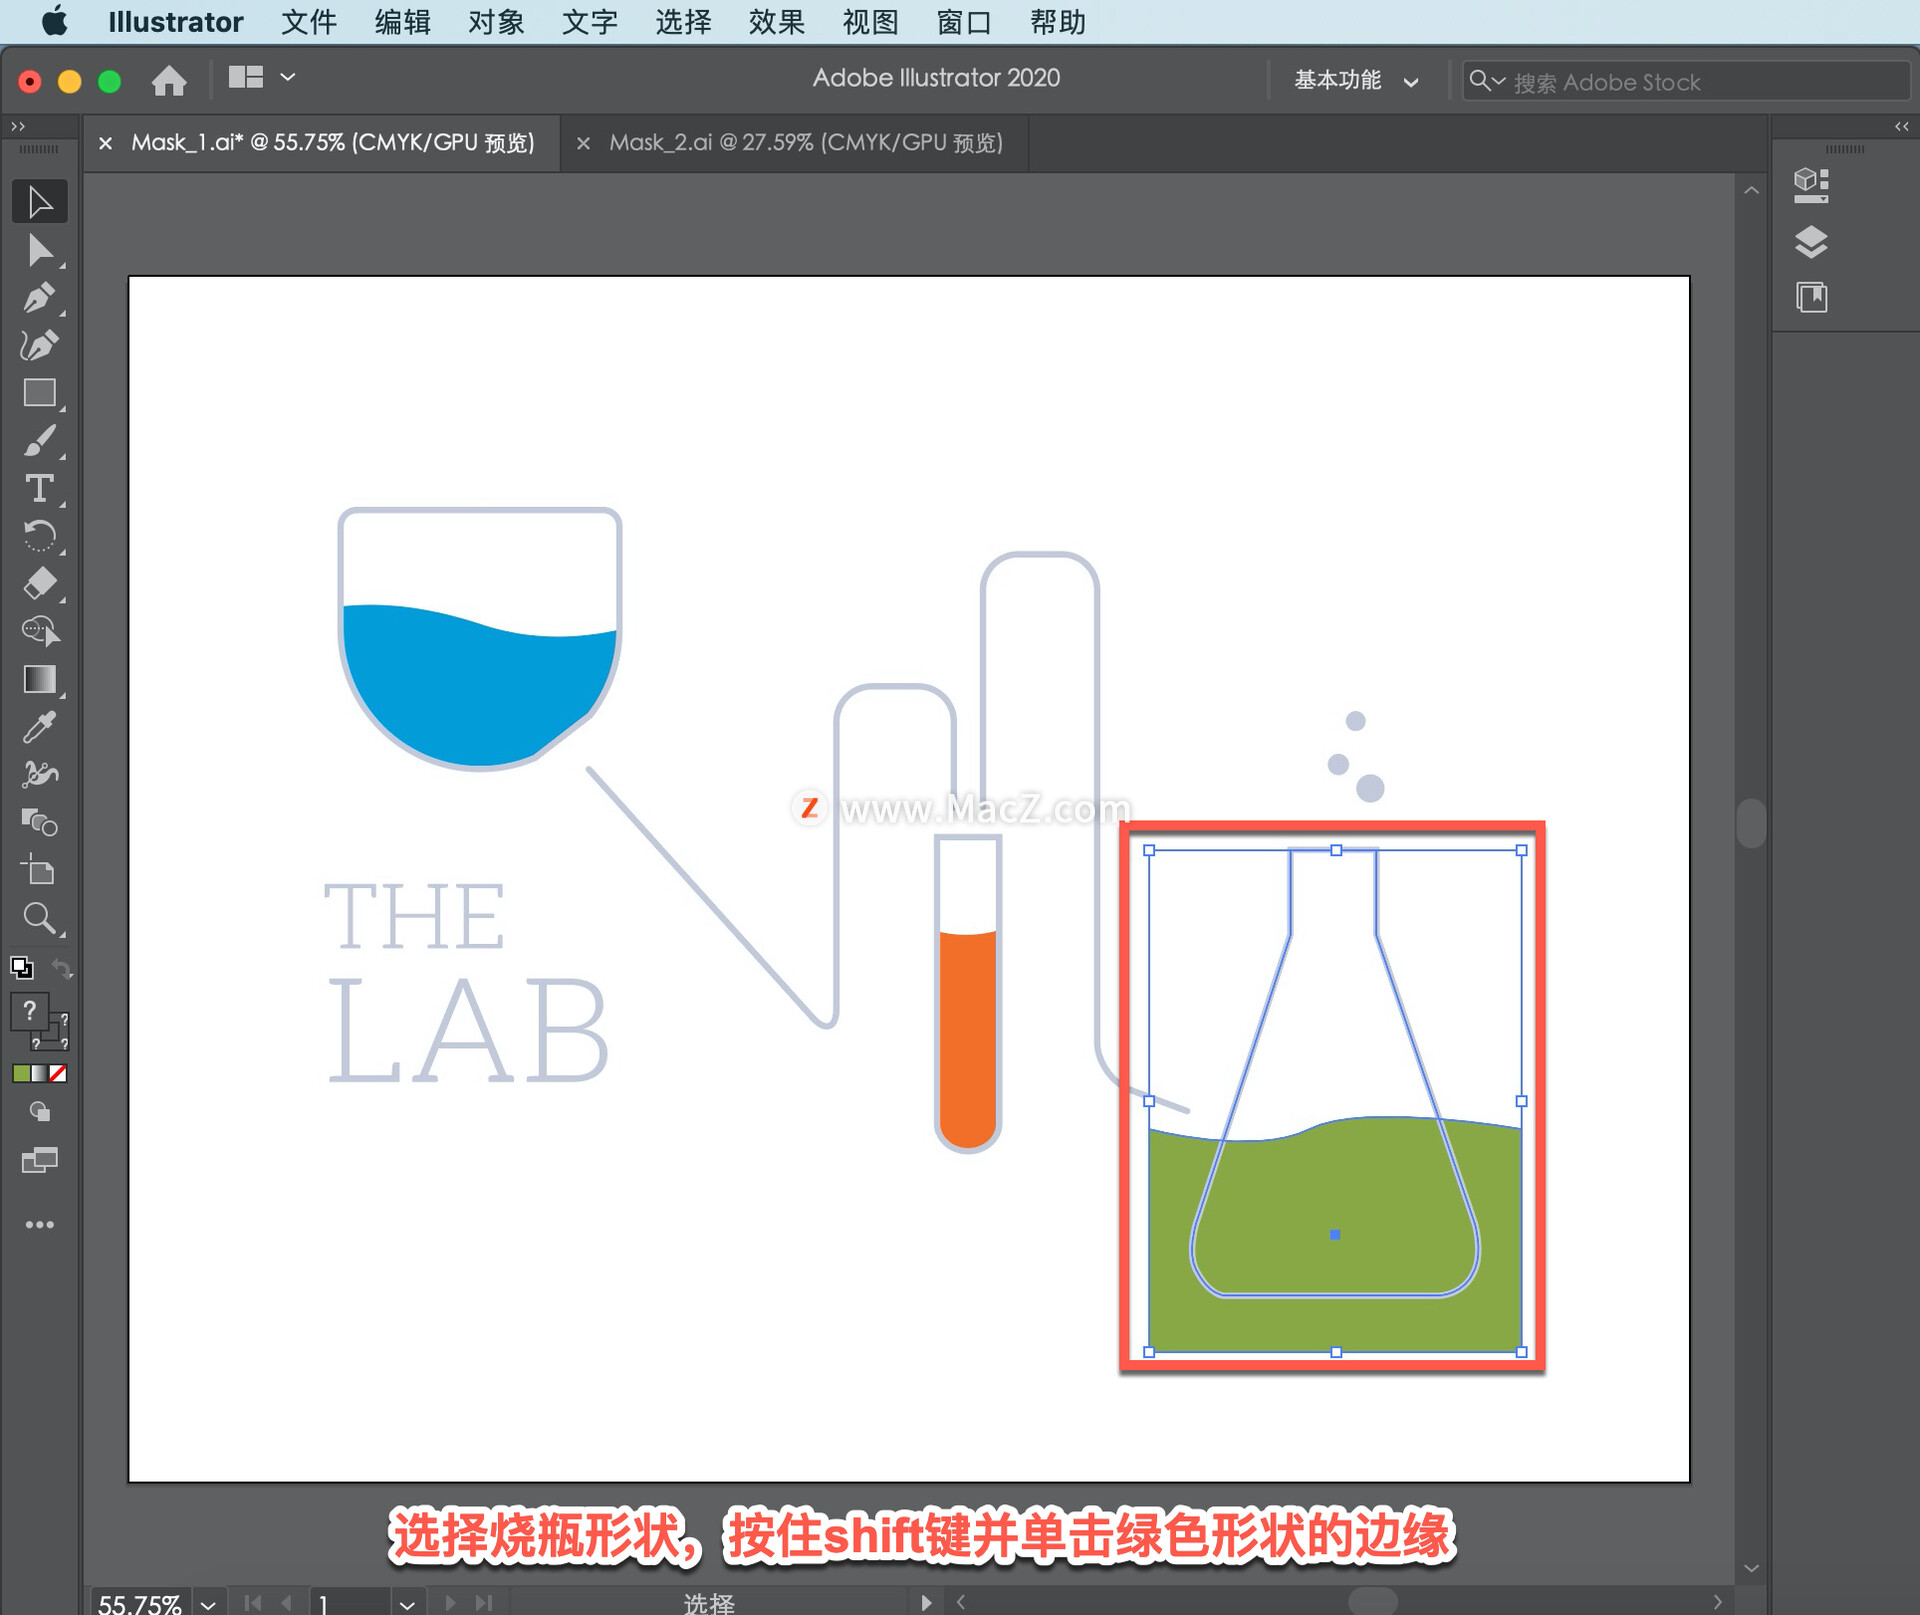
Task: Select the Blend shapes tool
Action: (40, 823)
